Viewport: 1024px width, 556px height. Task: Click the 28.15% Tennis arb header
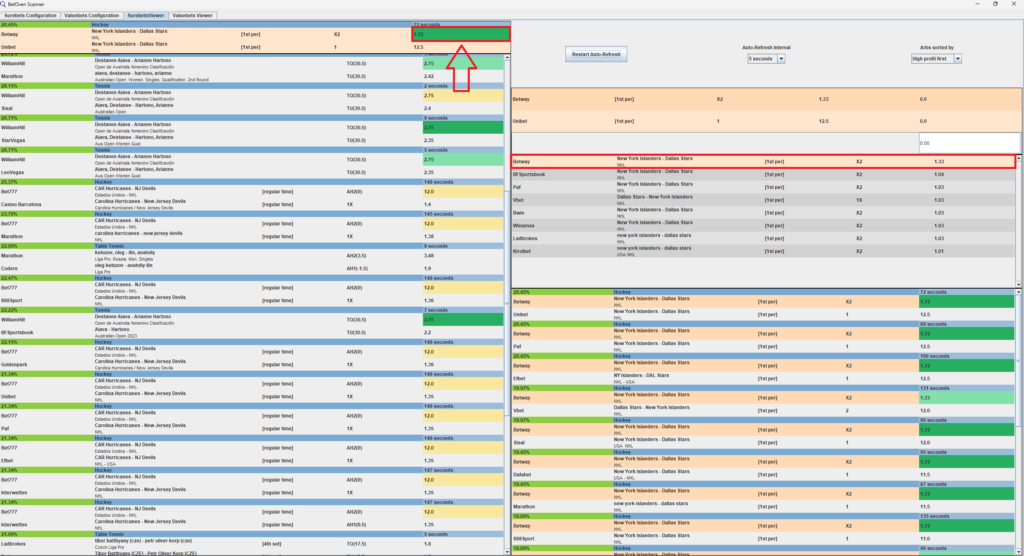(252, 86)
